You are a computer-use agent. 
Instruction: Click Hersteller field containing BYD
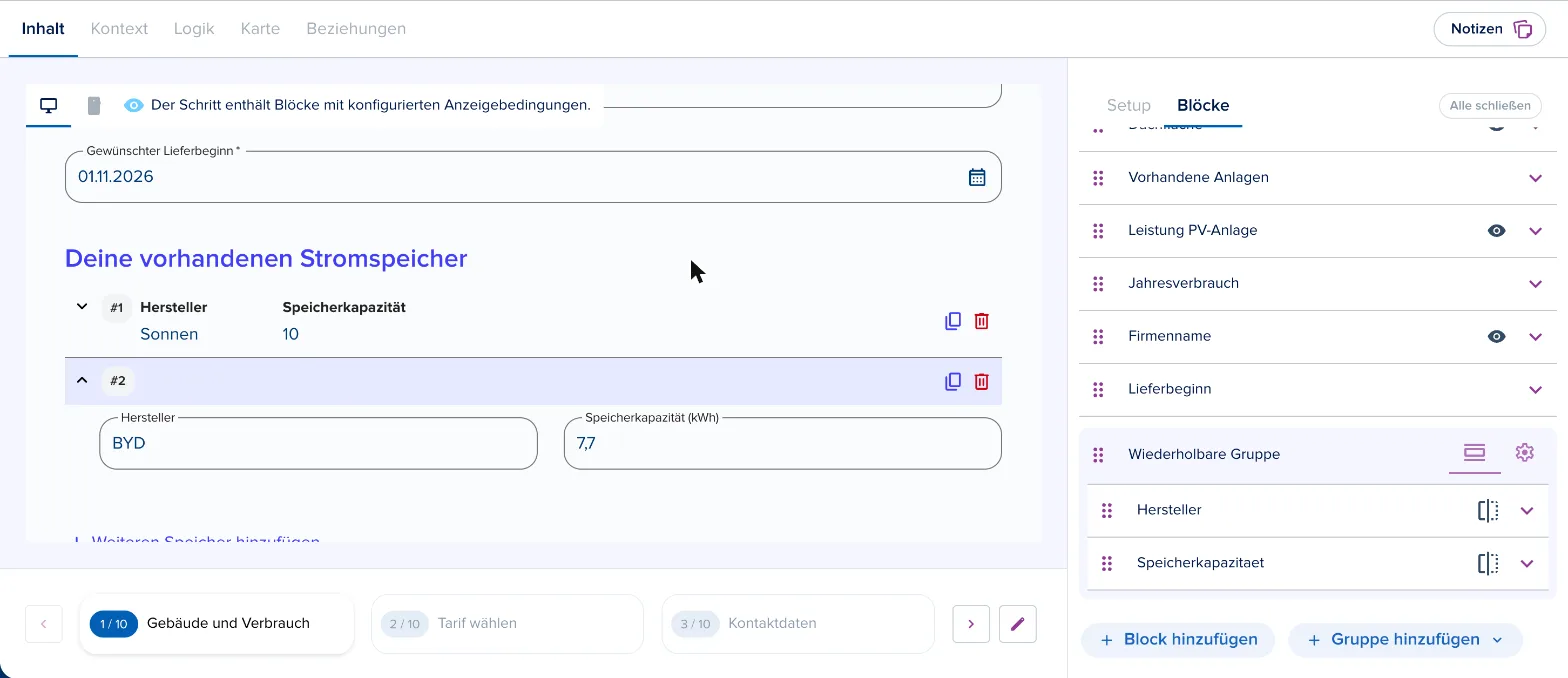point(318,443)
